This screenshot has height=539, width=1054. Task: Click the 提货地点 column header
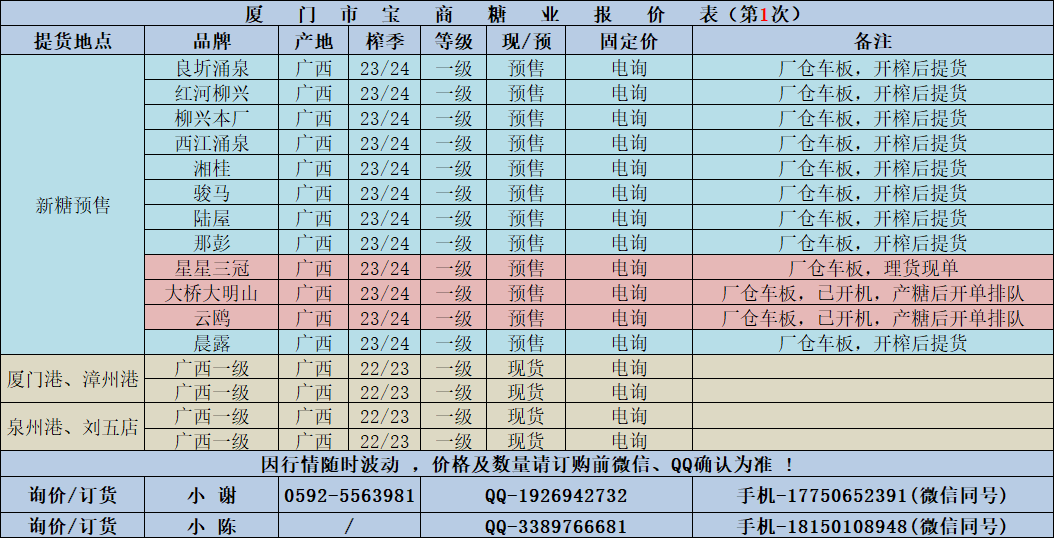pos(72,42)
